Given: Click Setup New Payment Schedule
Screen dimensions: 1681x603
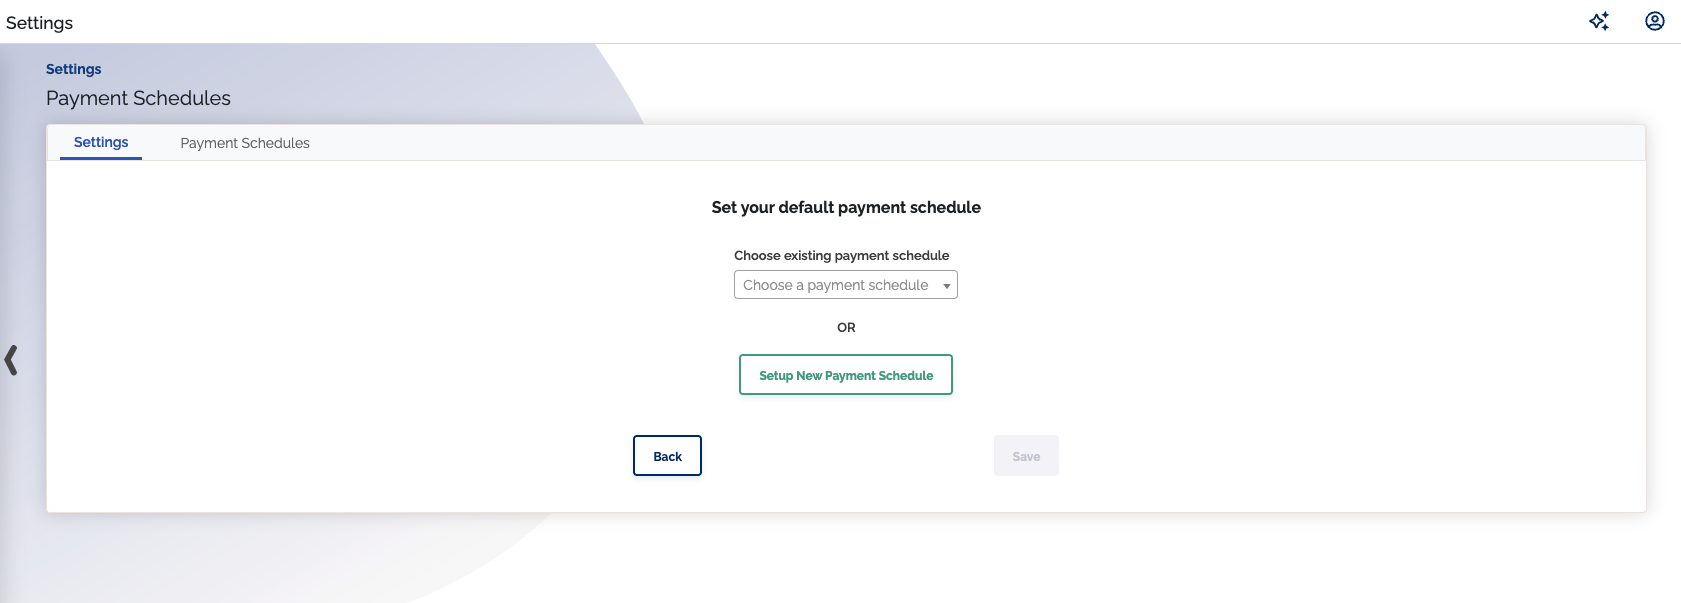Looking at the screenshot, I should click(845, 375).
